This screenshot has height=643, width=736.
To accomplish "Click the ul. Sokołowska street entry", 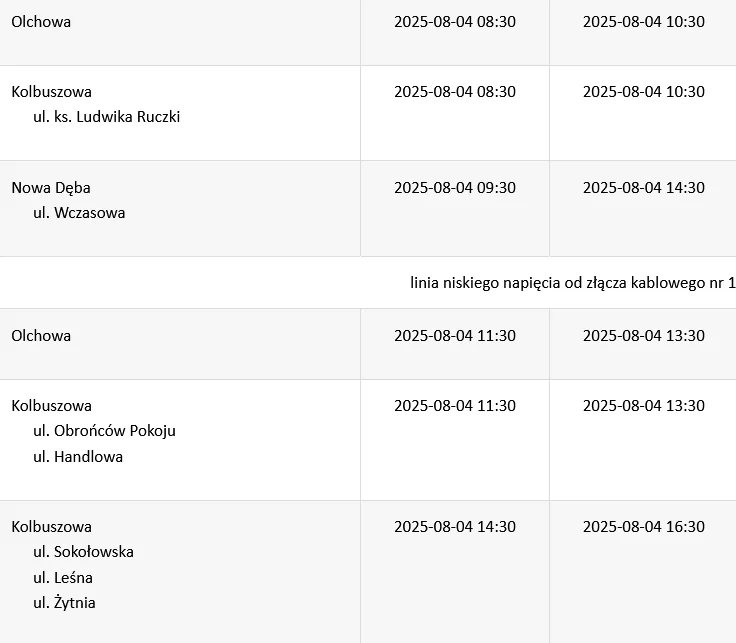I will (83, 552).
